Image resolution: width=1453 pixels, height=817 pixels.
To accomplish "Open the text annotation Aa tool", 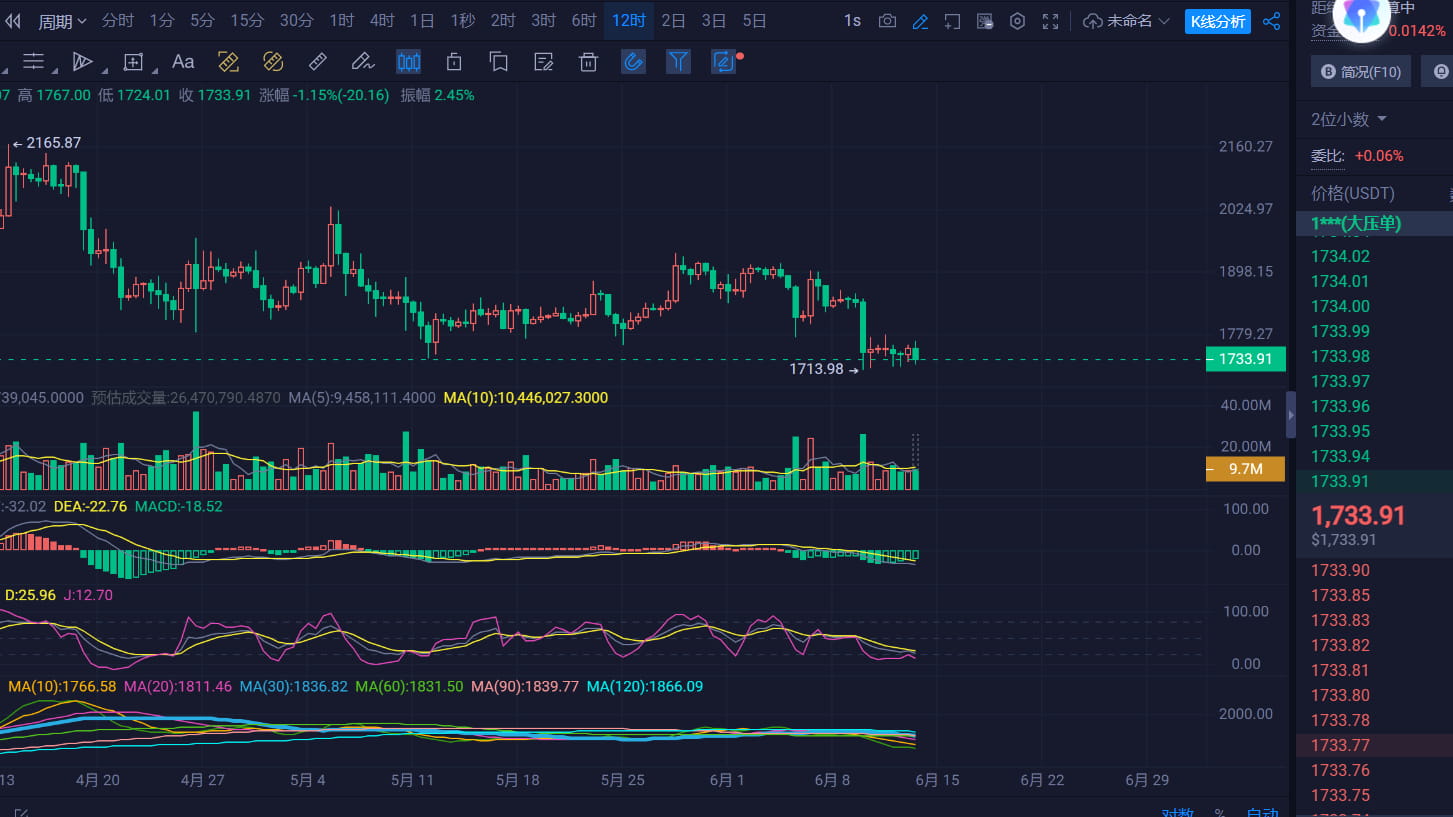I will [182, 61].
